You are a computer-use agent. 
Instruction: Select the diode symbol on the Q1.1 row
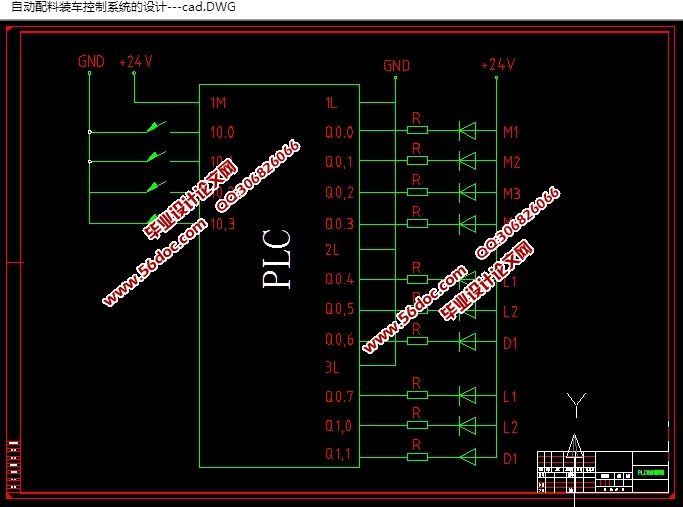point(467,457)
